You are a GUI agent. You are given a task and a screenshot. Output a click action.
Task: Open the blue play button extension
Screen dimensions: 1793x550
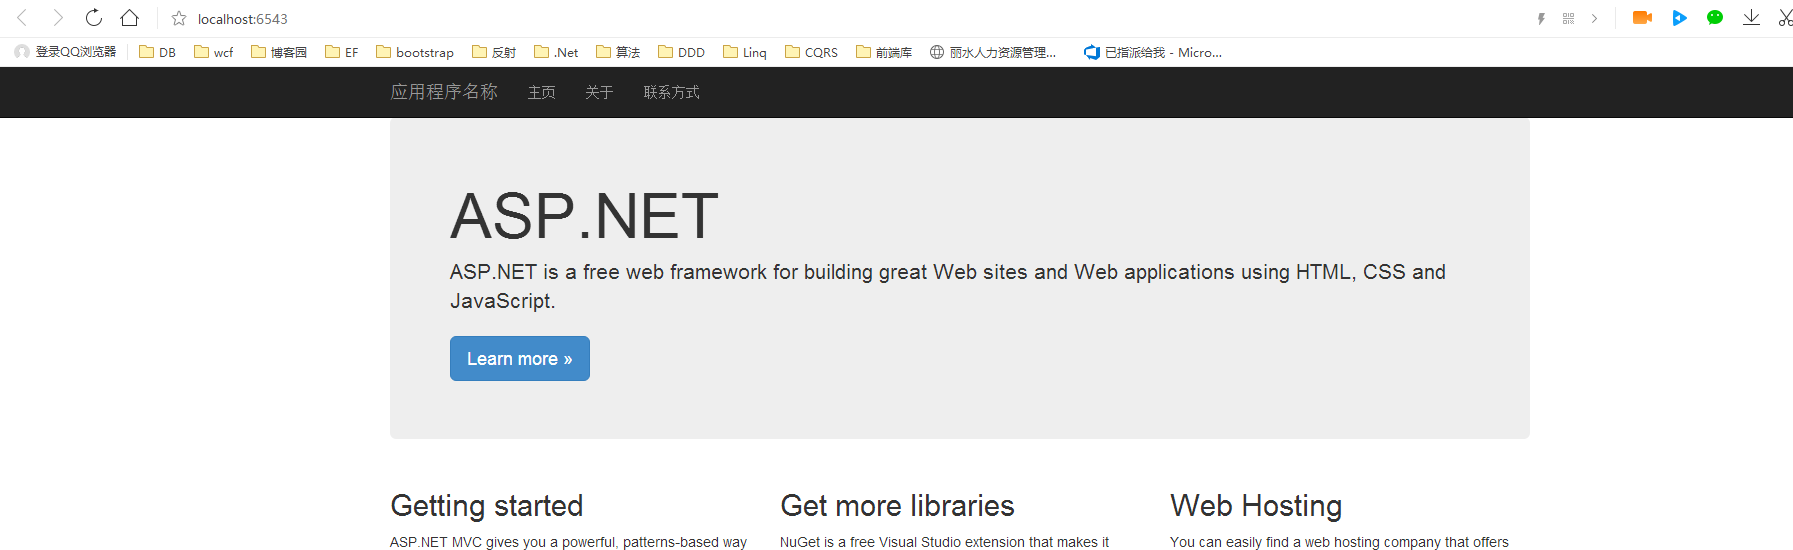click(1679, 18)
